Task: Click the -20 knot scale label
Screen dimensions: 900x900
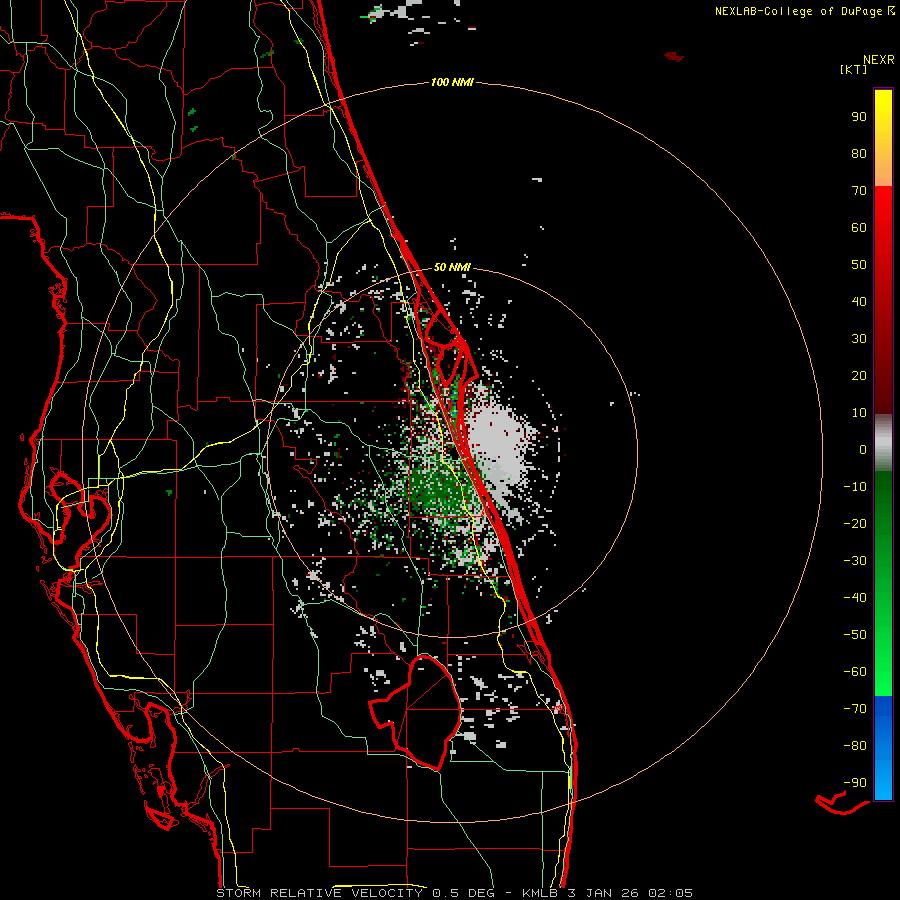Action: 855,524
